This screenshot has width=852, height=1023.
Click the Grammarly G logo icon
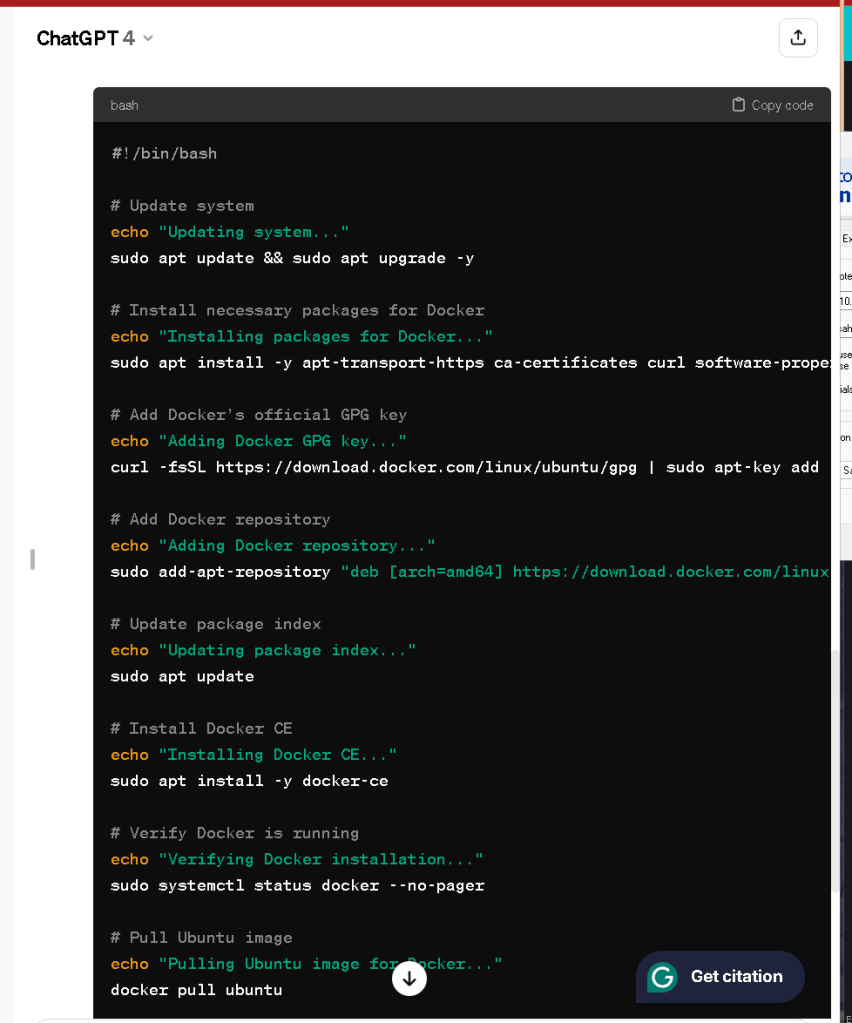point(662,977)
